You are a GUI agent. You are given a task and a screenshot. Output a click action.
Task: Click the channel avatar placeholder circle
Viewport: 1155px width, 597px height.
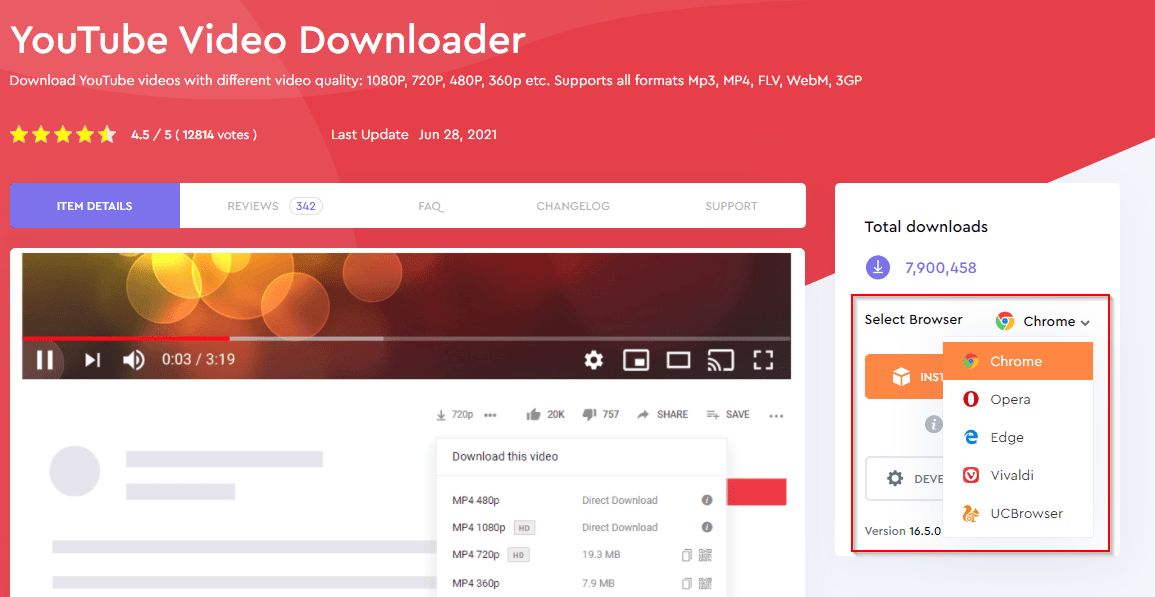(x=74, y=471)
